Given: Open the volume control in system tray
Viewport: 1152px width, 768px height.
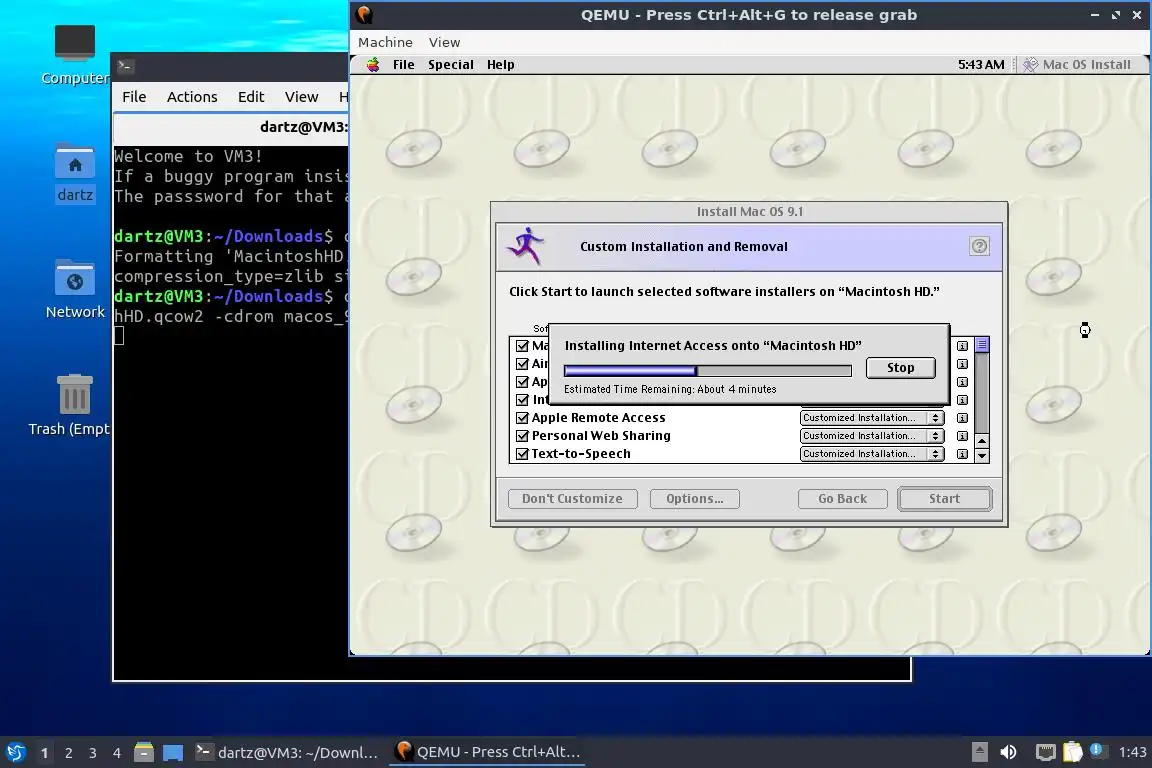Looking at the screenshot, I should (x=1009, y=752).
